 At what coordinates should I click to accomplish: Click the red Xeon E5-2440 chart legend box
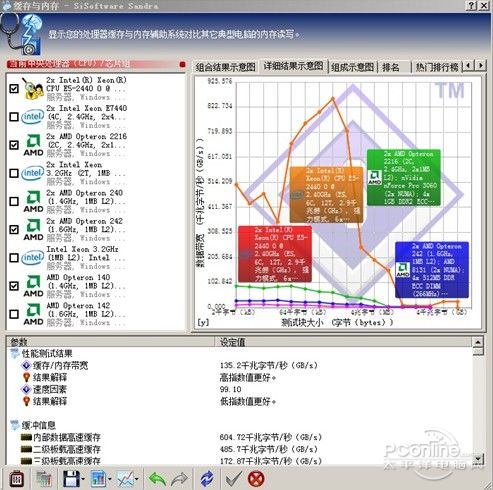click(275, 254)
